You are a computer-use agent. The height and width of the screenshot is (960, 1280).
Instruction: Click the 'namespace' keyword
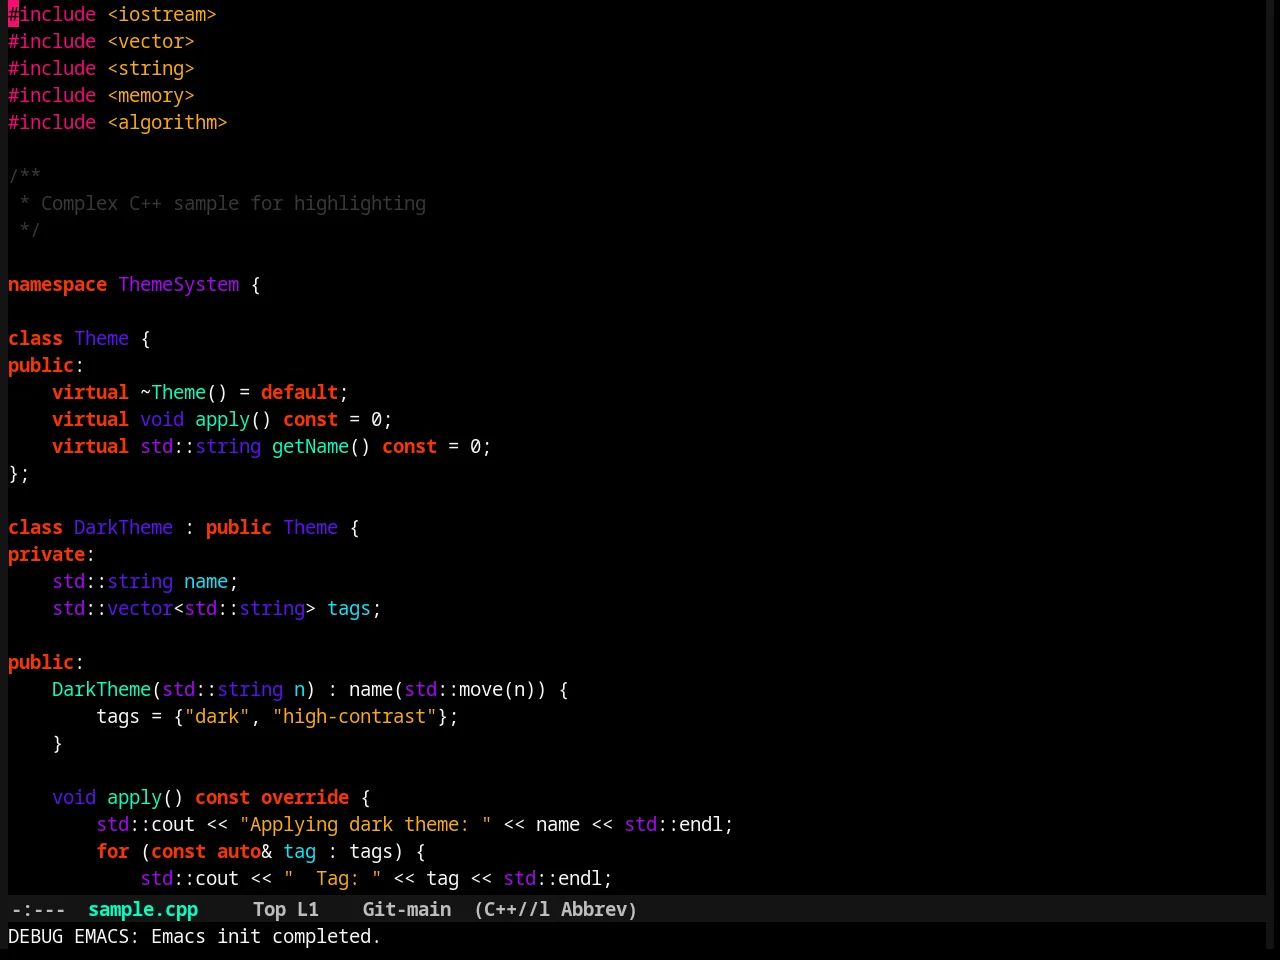pos(57,284)
